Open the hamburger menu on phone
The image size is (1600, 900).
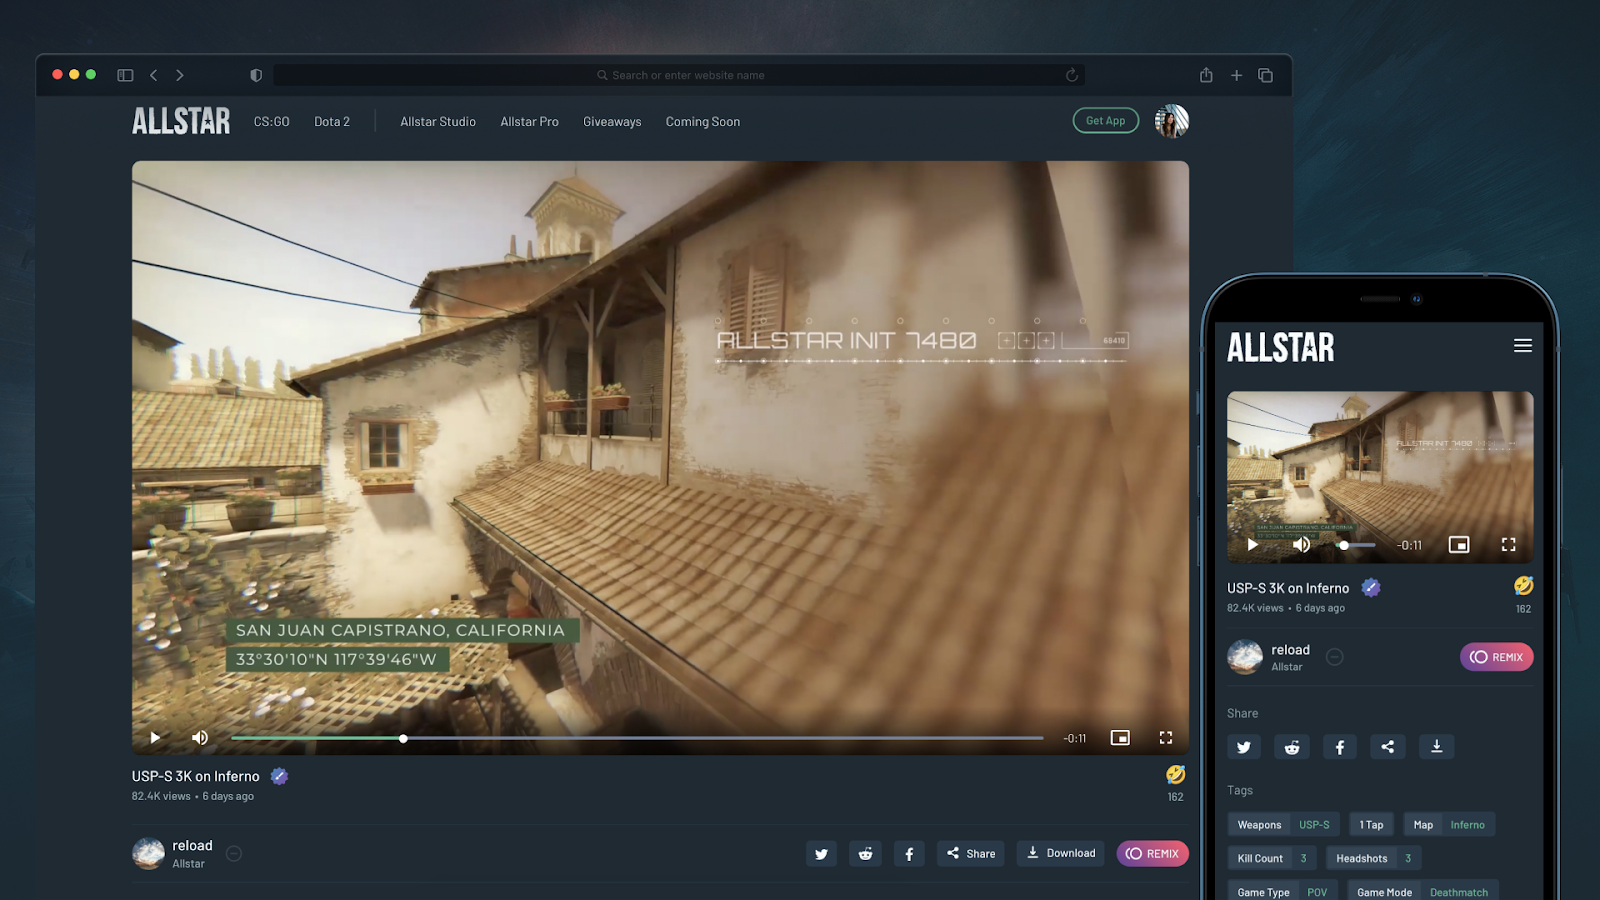(x=1523, y=346)
